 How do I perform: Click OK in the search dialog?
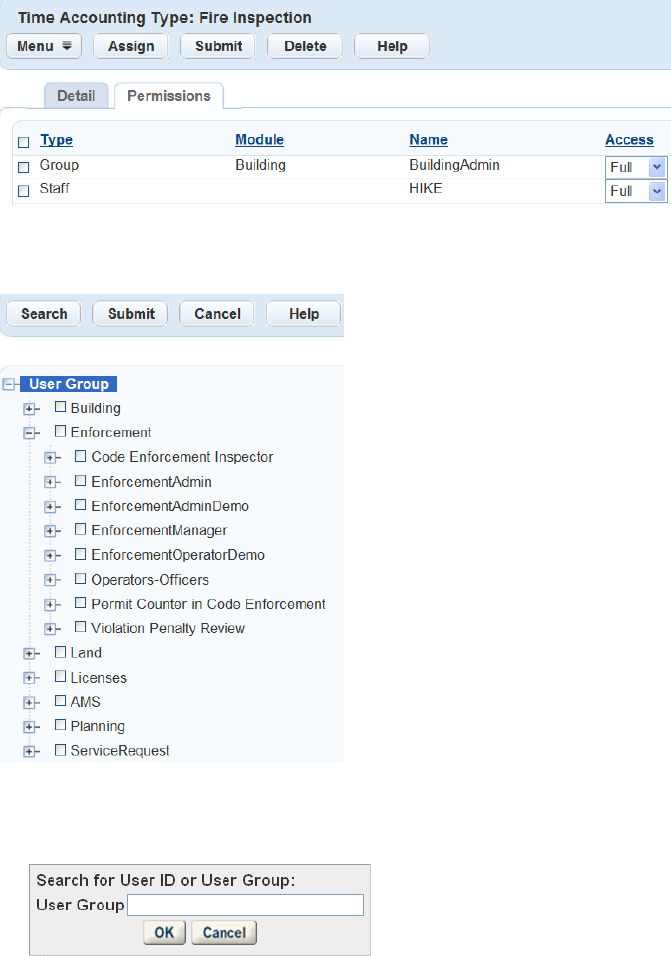pyautogui.click(x=164, y=932)
